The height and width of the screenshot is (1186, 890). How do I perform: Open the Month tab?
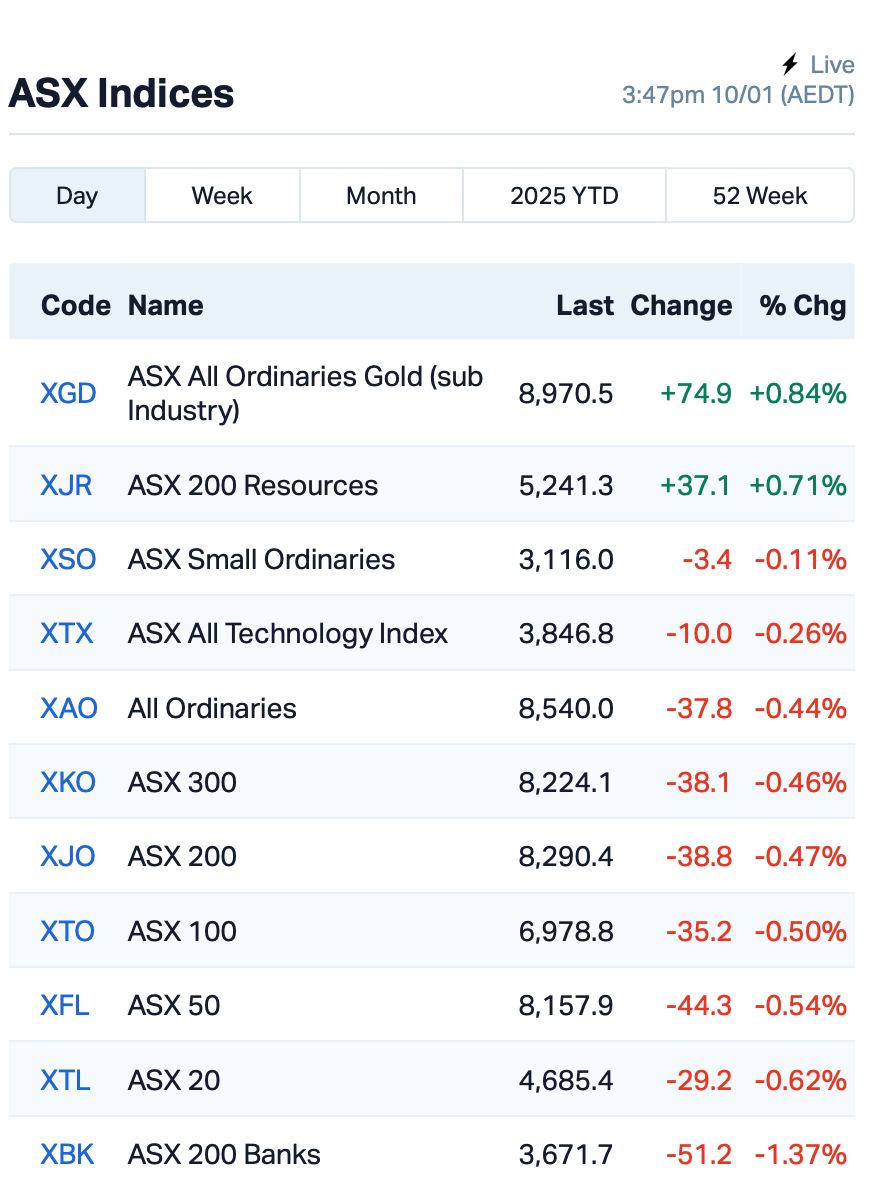381,195
